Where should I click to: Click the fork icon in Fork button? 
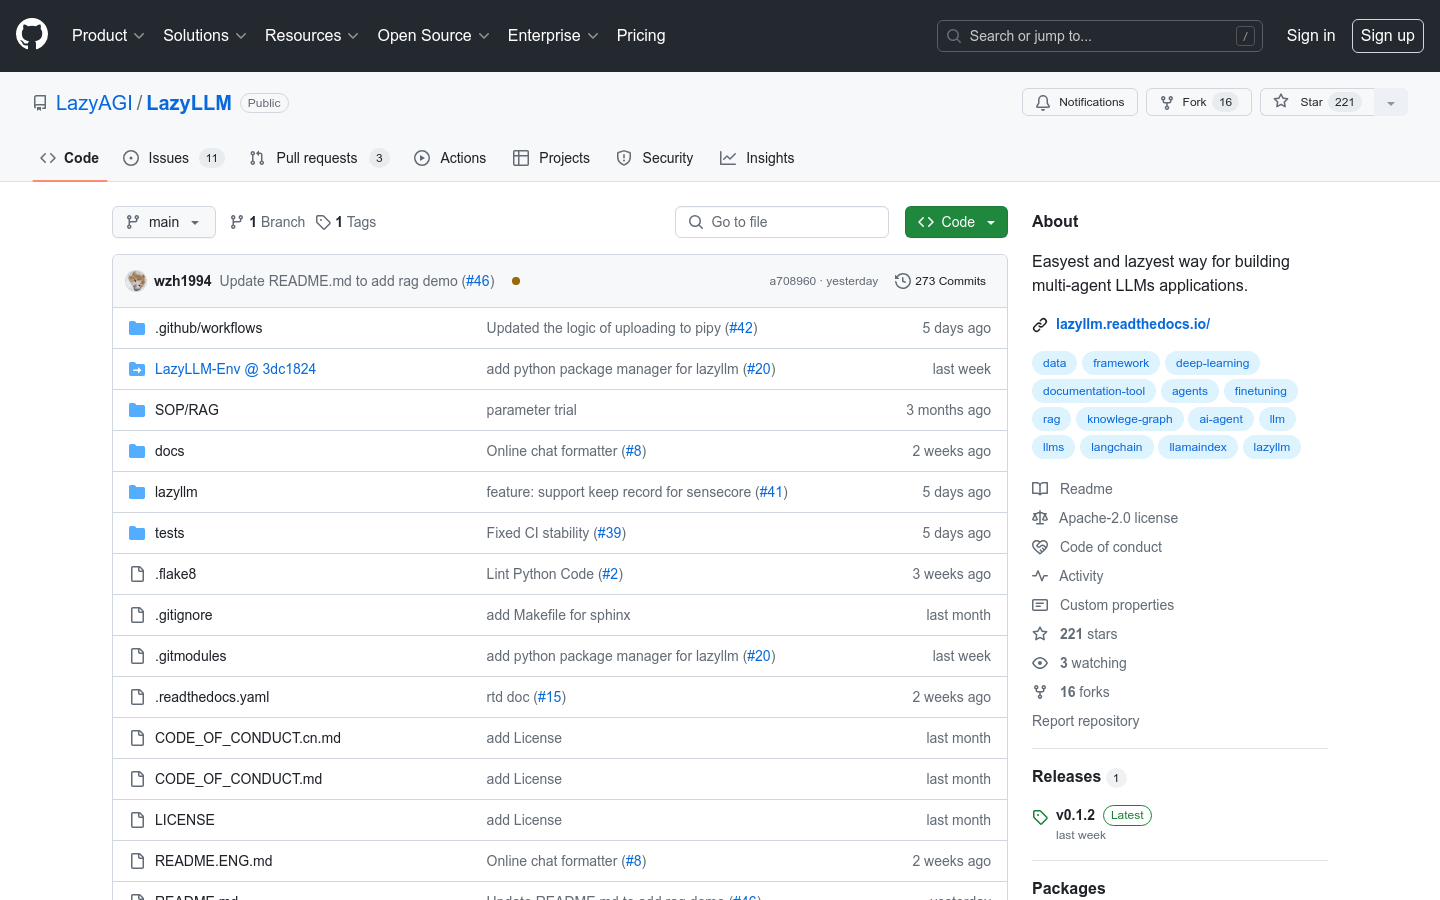(x=1166, y=102)
